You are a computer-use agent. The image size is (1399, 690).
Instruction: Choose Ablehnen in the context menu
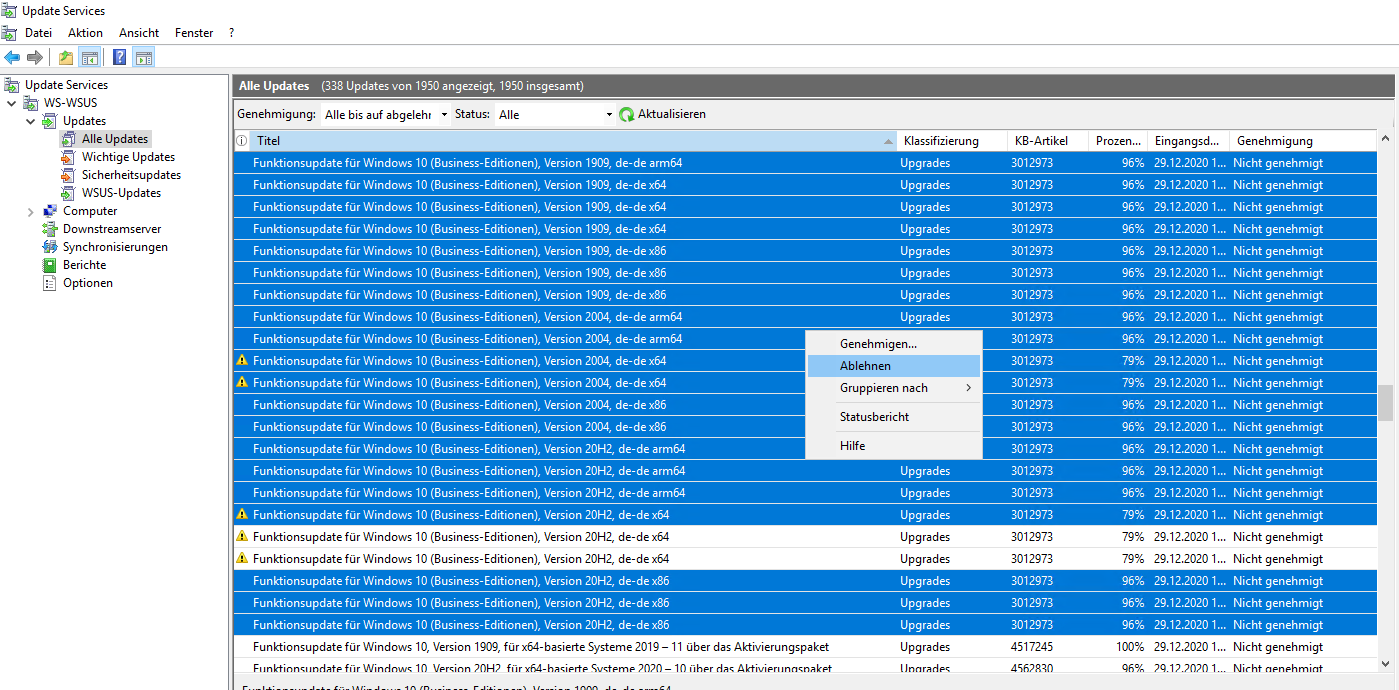point(894,366)
